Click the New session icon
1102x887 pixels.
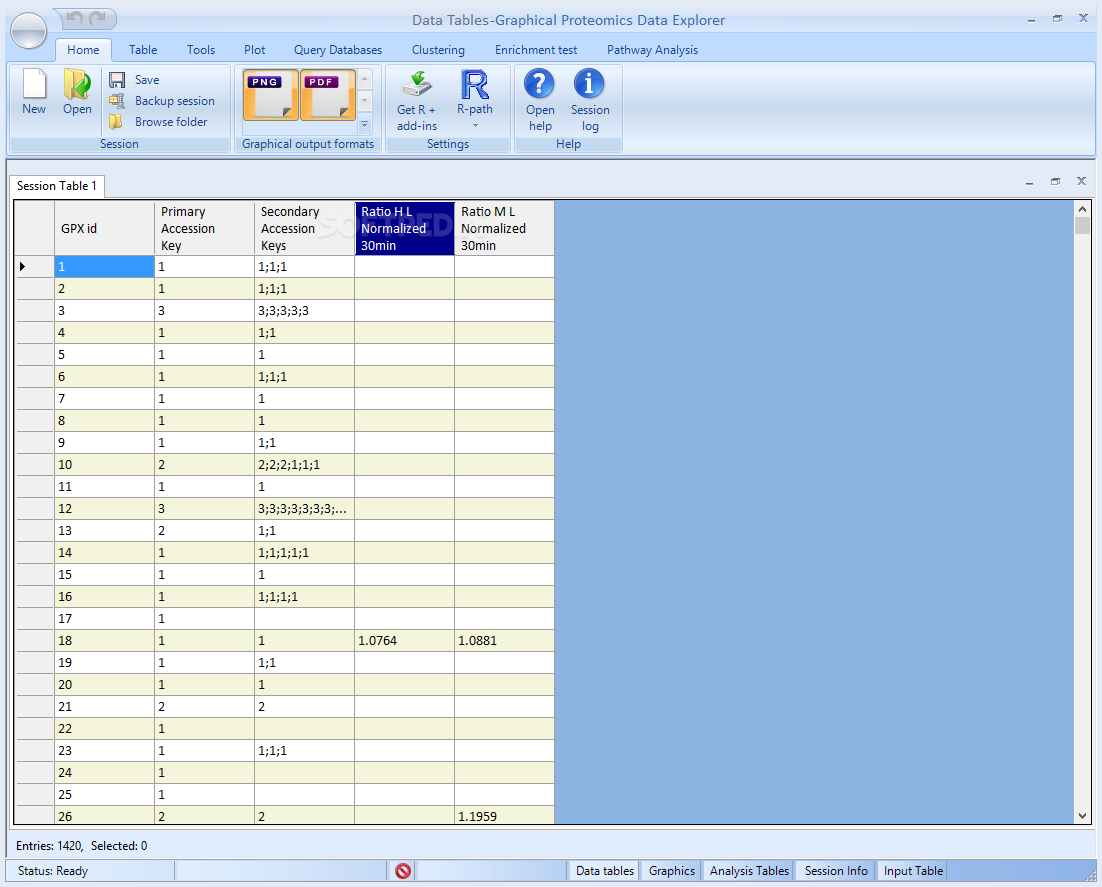click(34, 84)
